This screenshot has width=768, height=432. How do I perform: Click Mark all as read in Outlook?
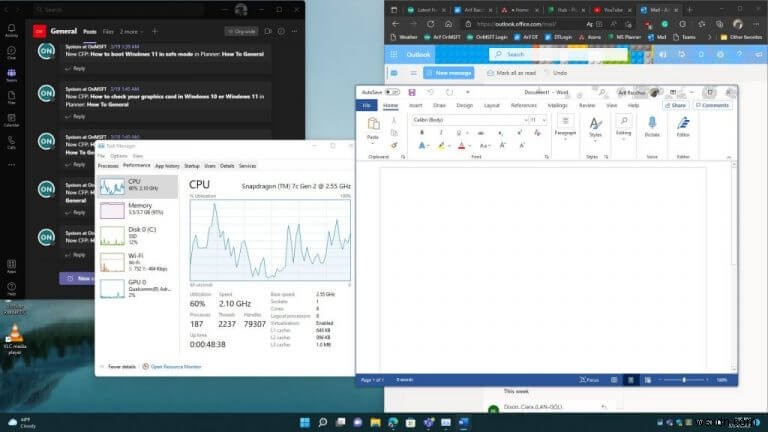(511, 73)
